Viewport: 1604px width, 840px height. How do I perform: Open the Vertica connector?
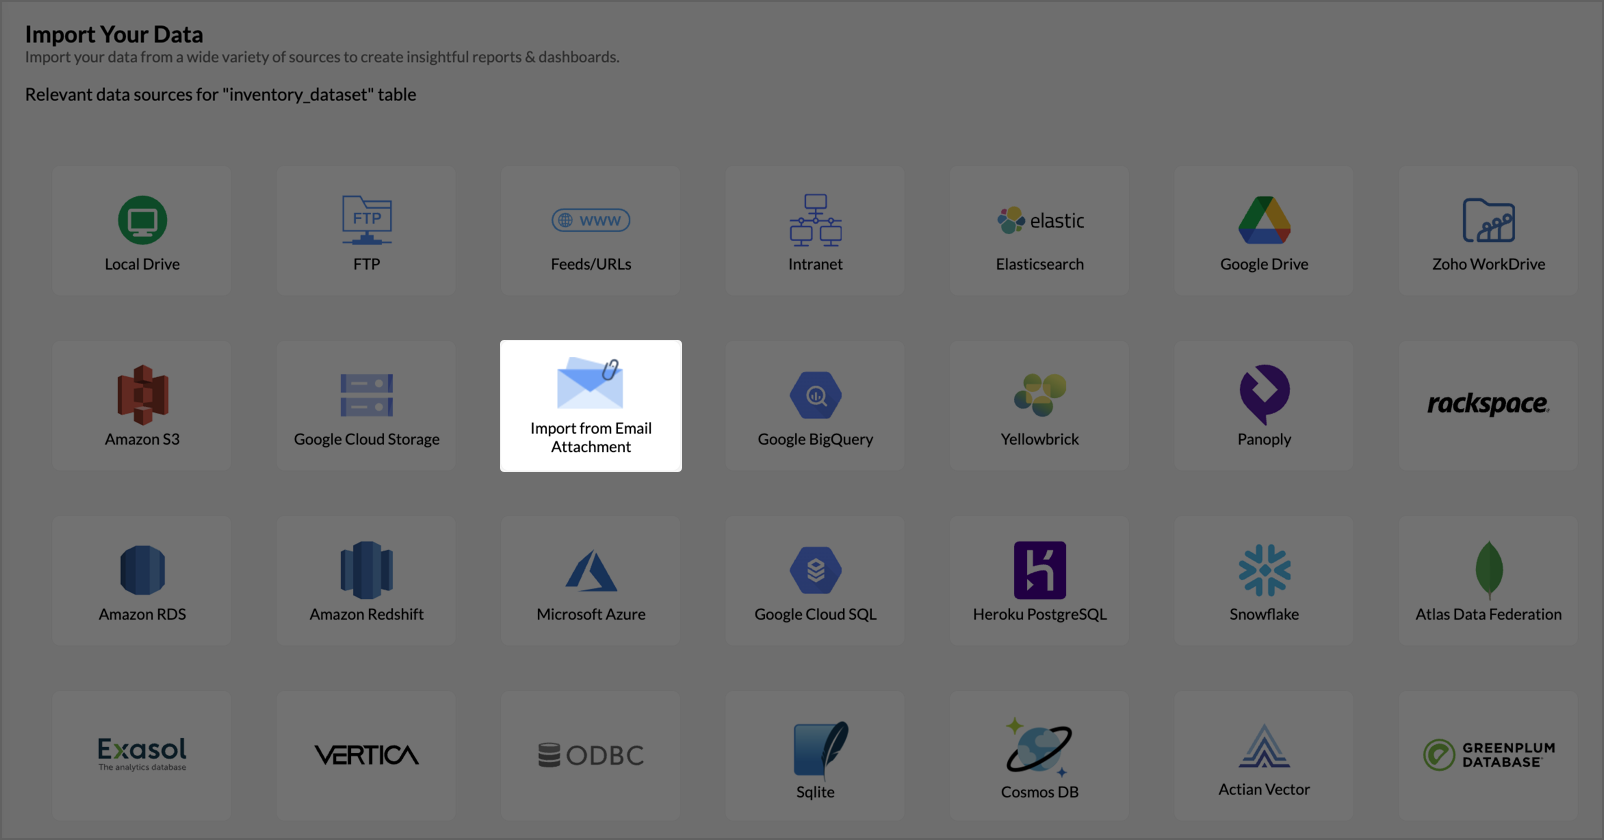tap(366, 756)
